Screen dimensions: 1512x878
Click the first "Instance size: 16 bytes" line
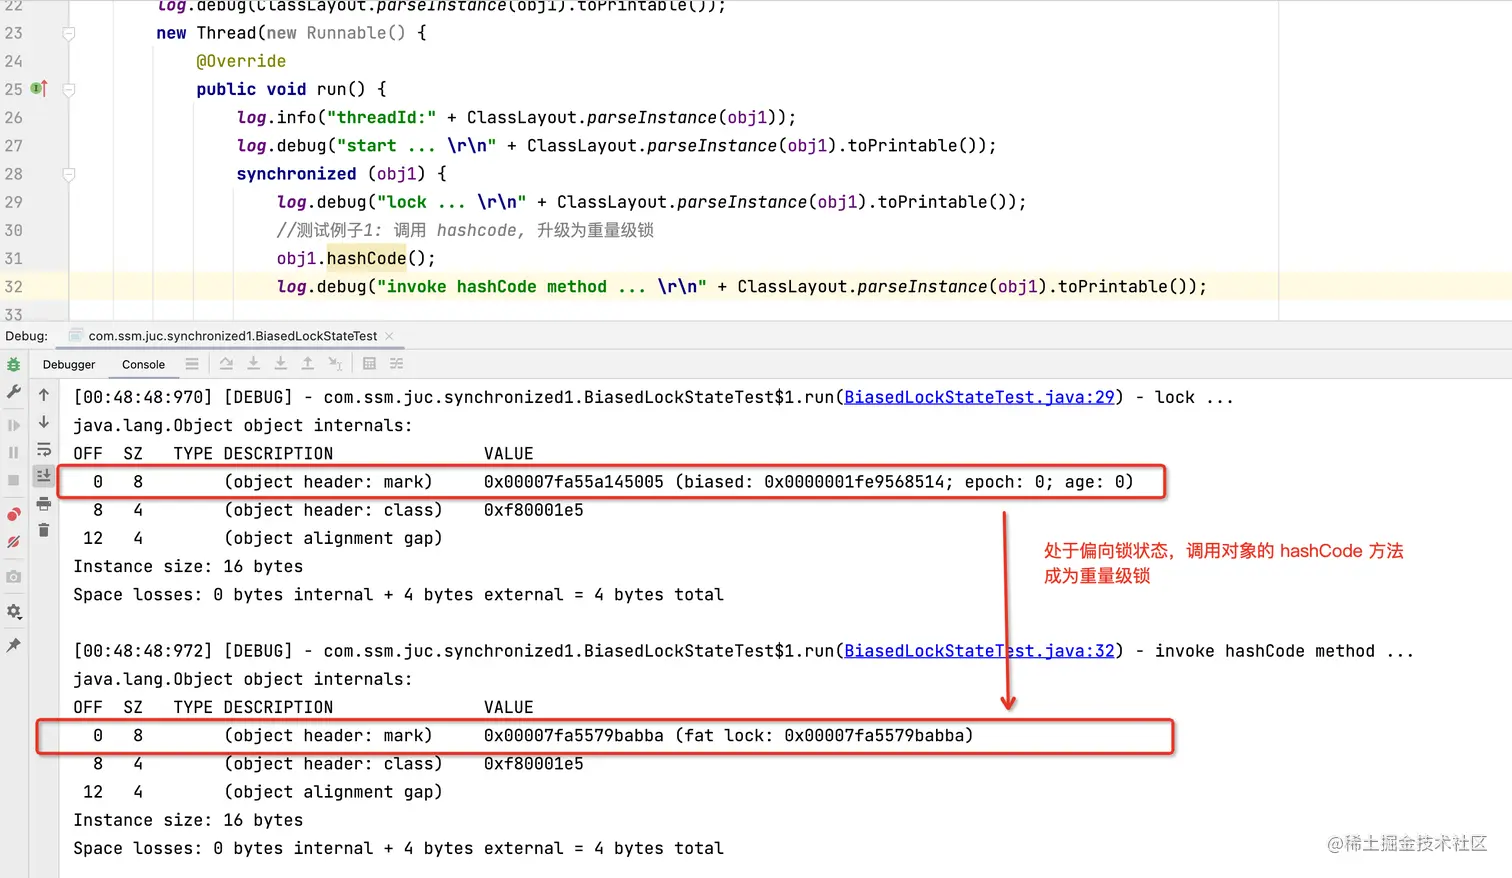[x=188, y=566]
